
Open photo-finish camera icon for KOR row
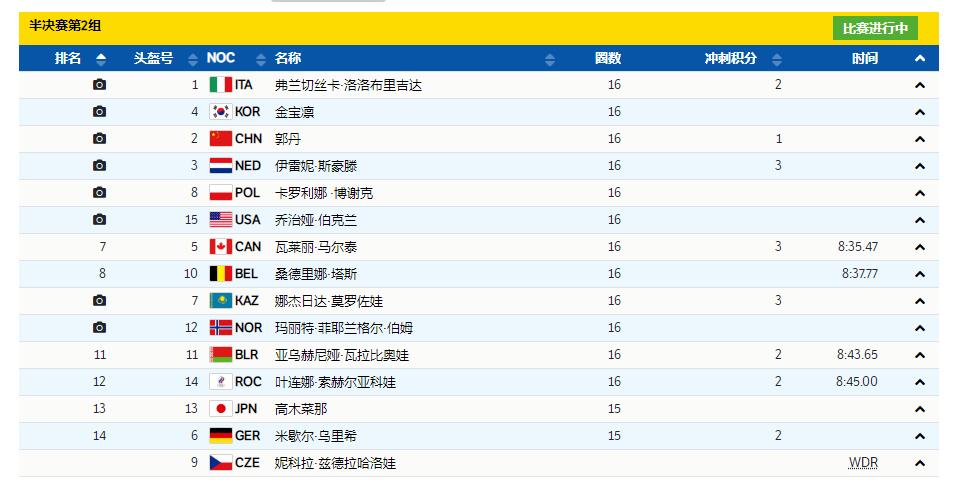[x=99, y=112]
